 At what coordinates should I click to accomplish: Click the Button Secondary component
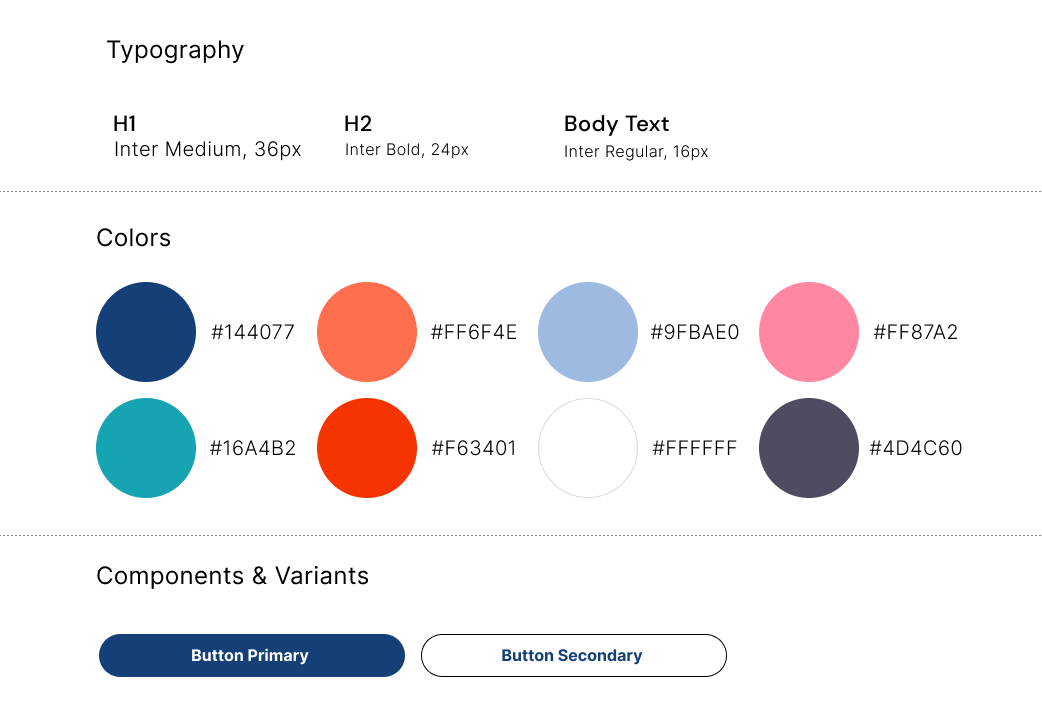tap(573, 655)
